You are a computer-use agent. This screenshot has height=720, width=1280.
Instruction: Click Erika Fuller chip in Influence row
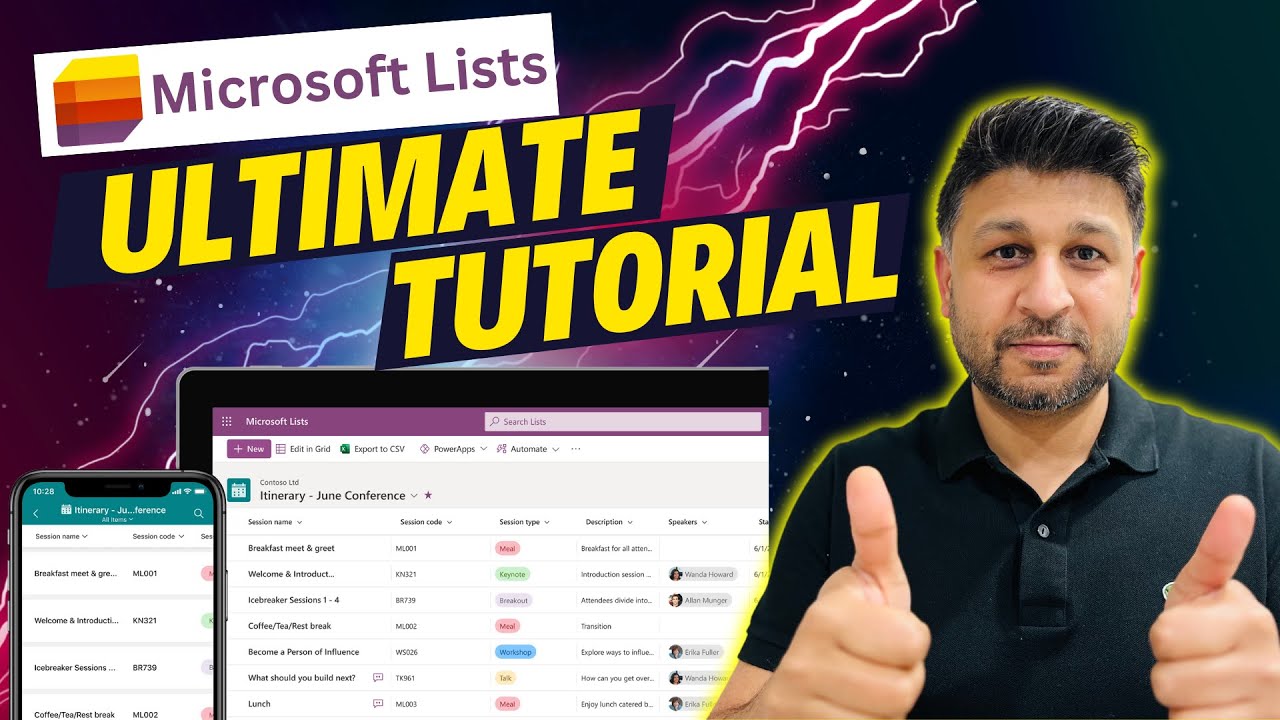click(x=696, y=652)
